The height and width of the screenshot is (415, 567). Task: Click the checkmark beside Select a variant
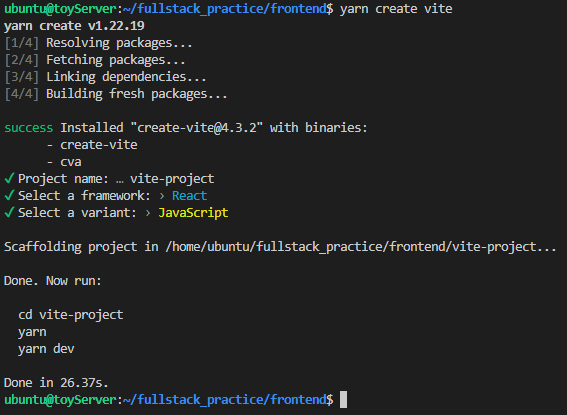tap(9, 212)
